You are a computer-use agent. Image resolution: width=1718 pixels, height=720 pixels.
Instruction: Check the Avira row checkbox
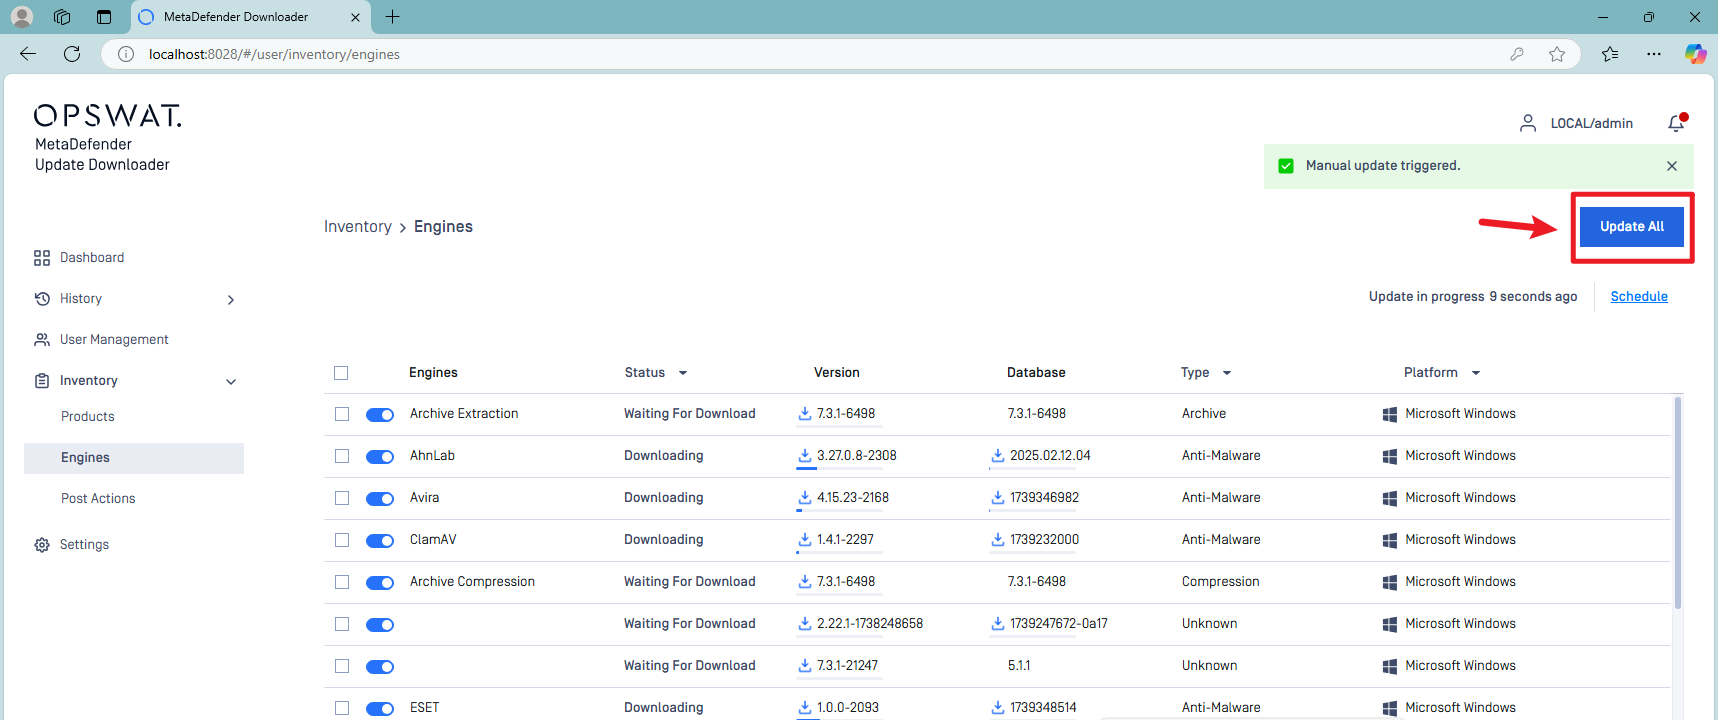(342, 498)
